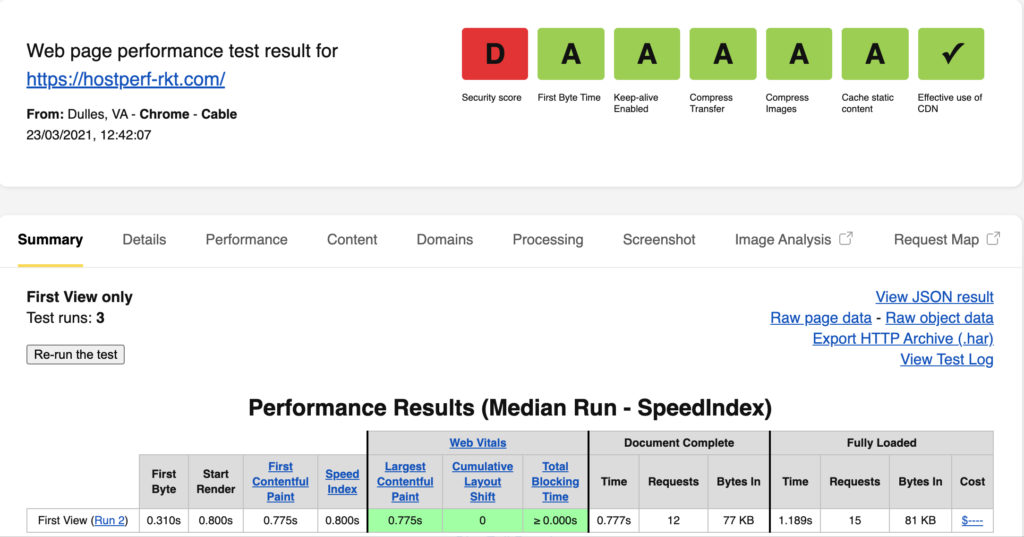Click the Web Vitals header link
The width and height of the screenshot is (1024, 537).
pos(477,442)
